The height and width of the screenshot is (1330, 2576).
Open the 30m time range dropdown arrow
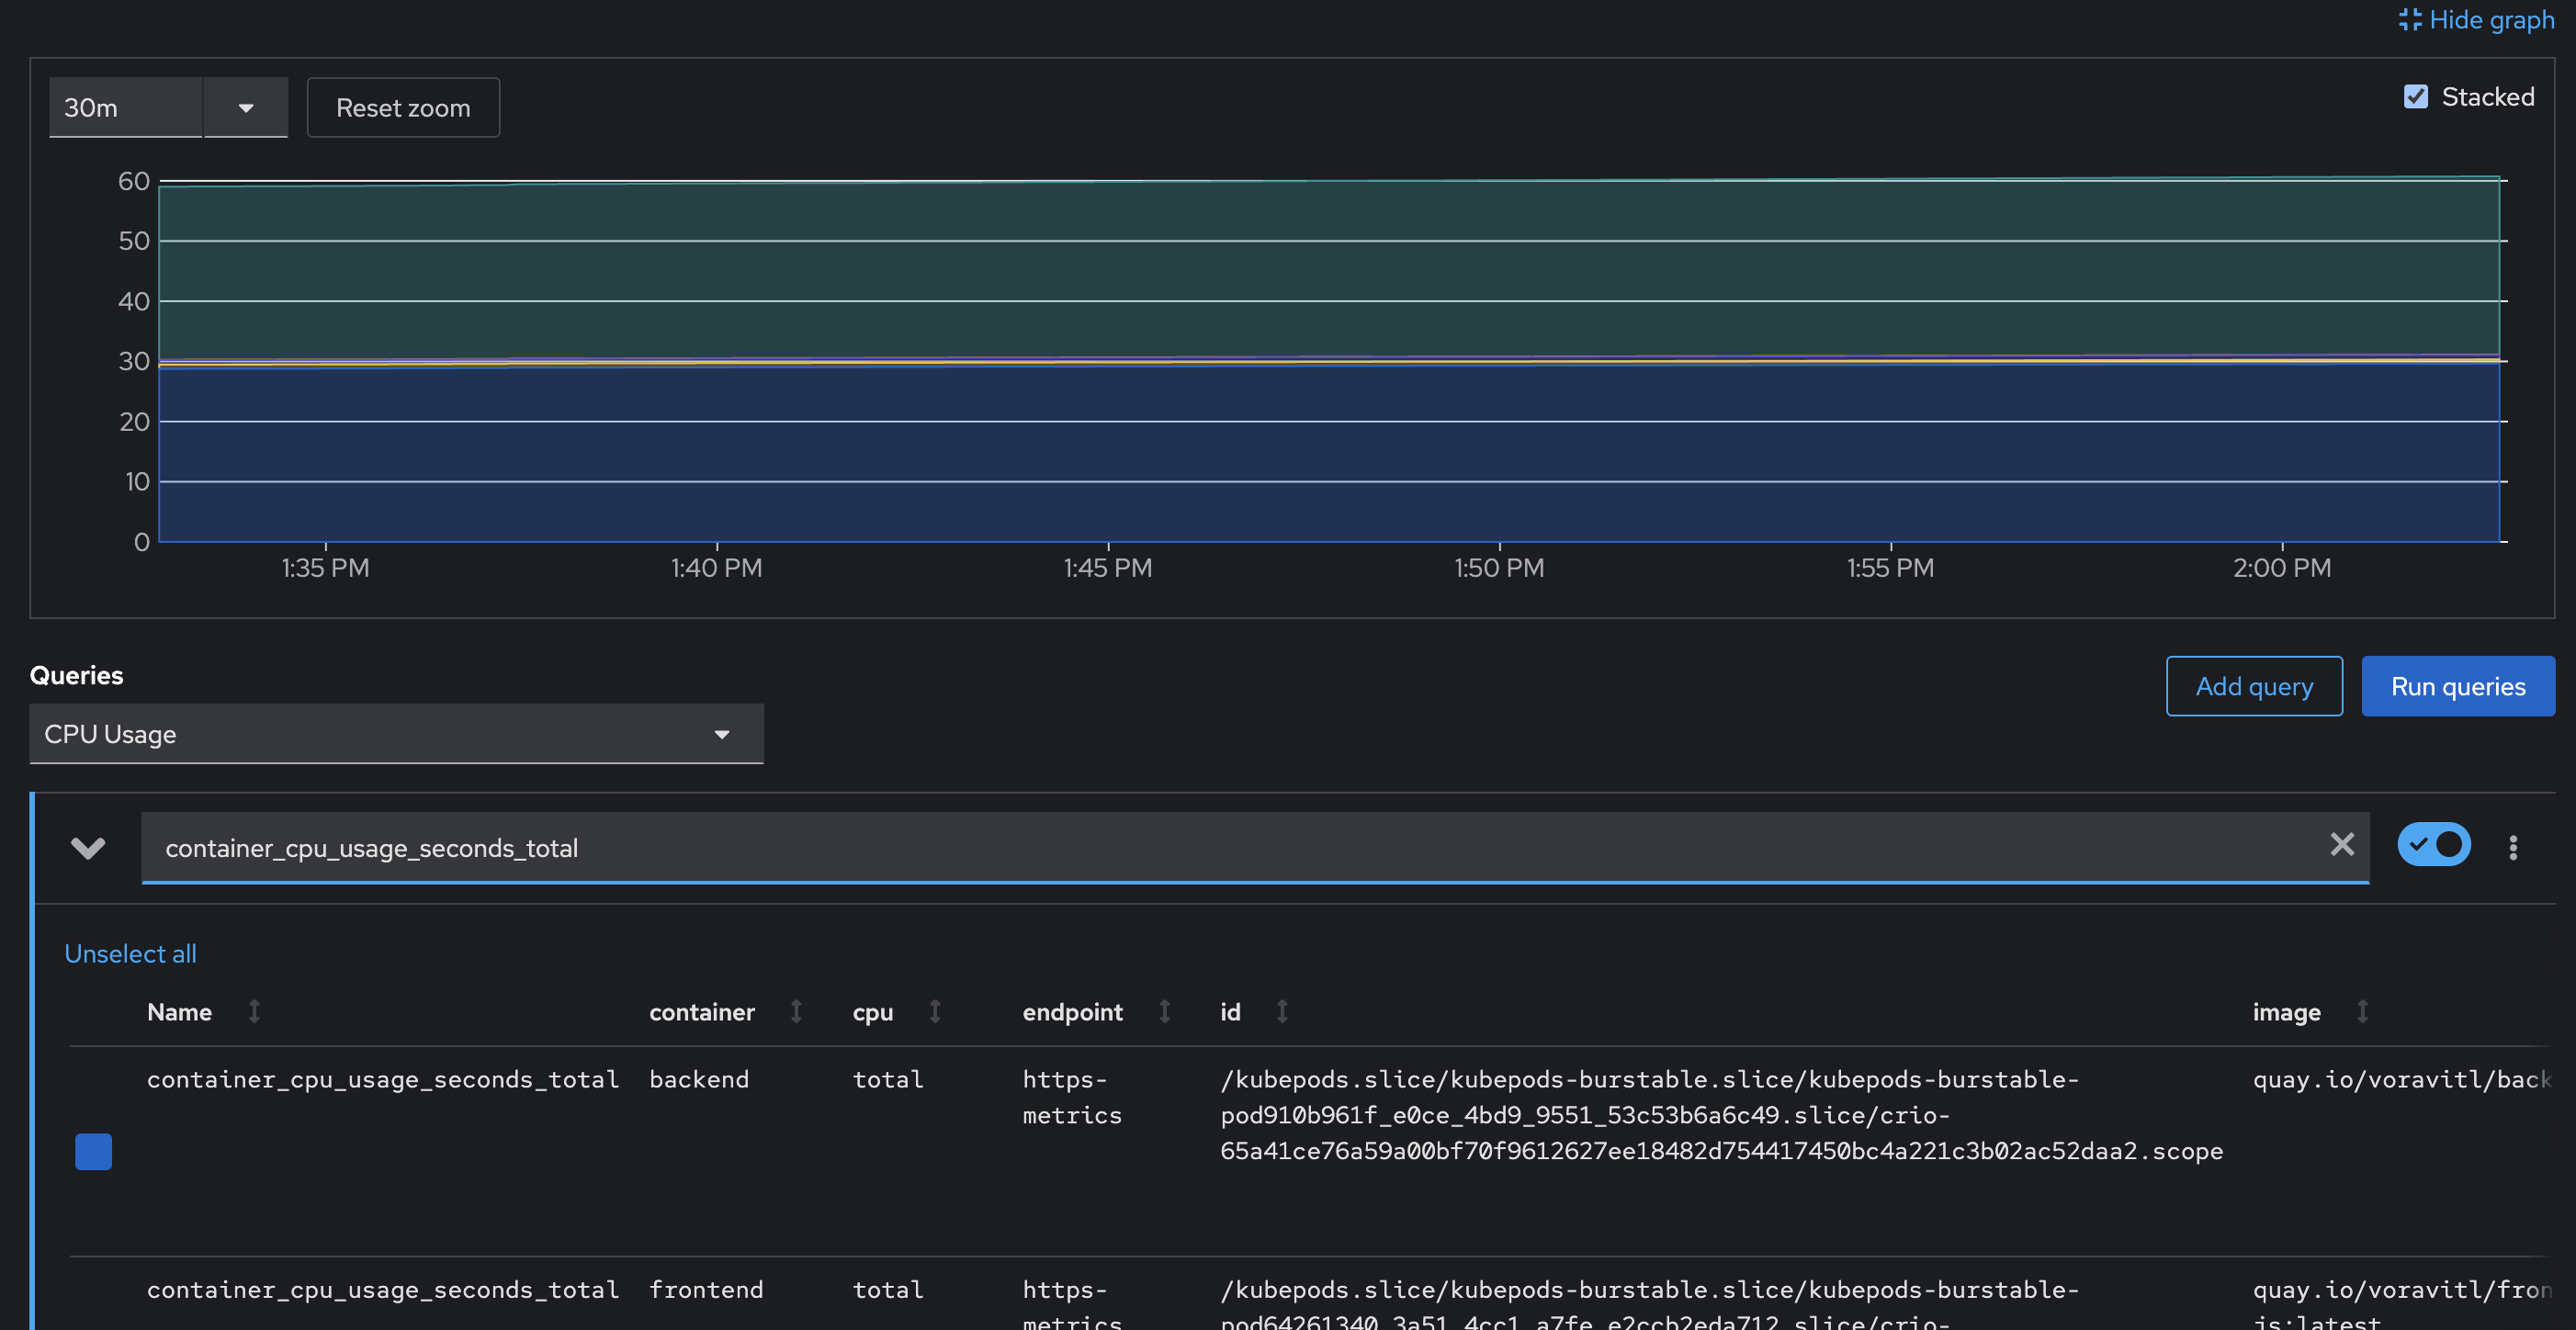(x=246, y=108)
